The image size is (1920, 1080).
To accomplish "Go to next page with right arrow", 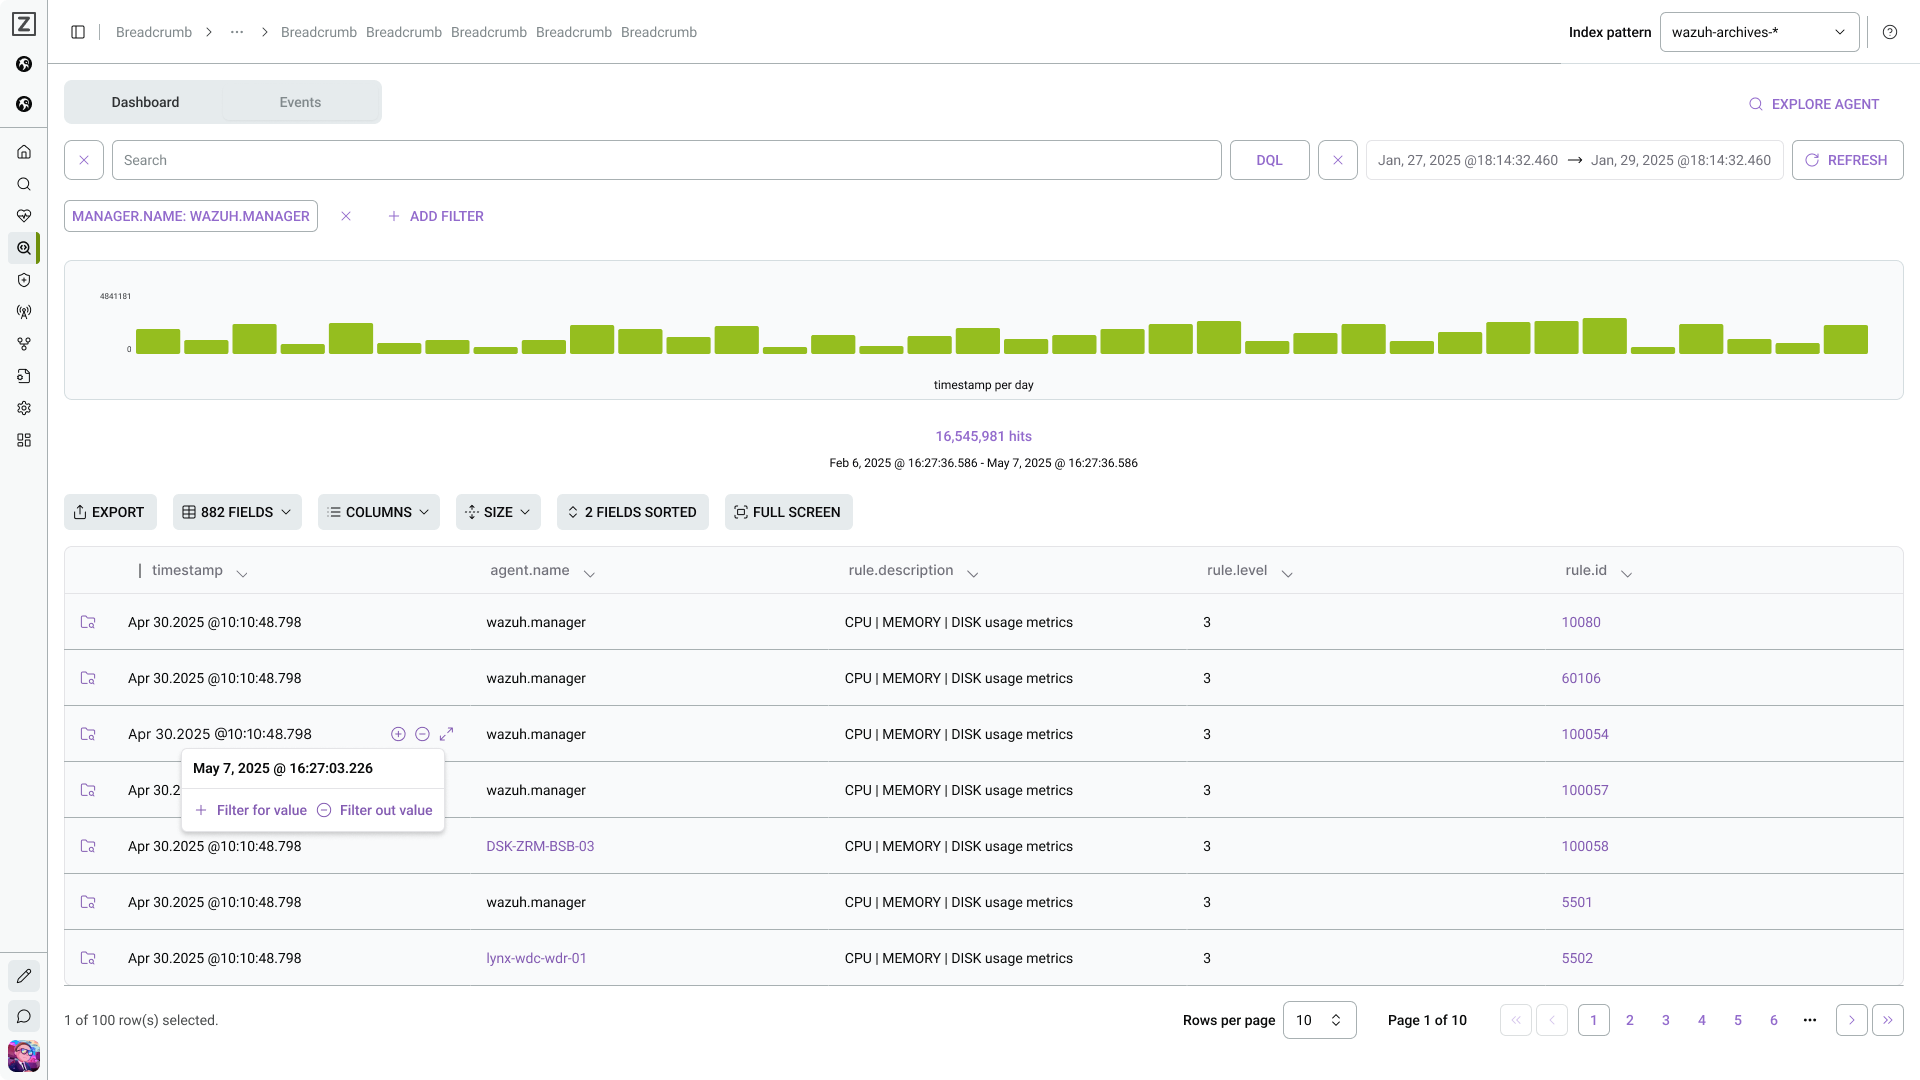I will (x=1852, y=1020).
